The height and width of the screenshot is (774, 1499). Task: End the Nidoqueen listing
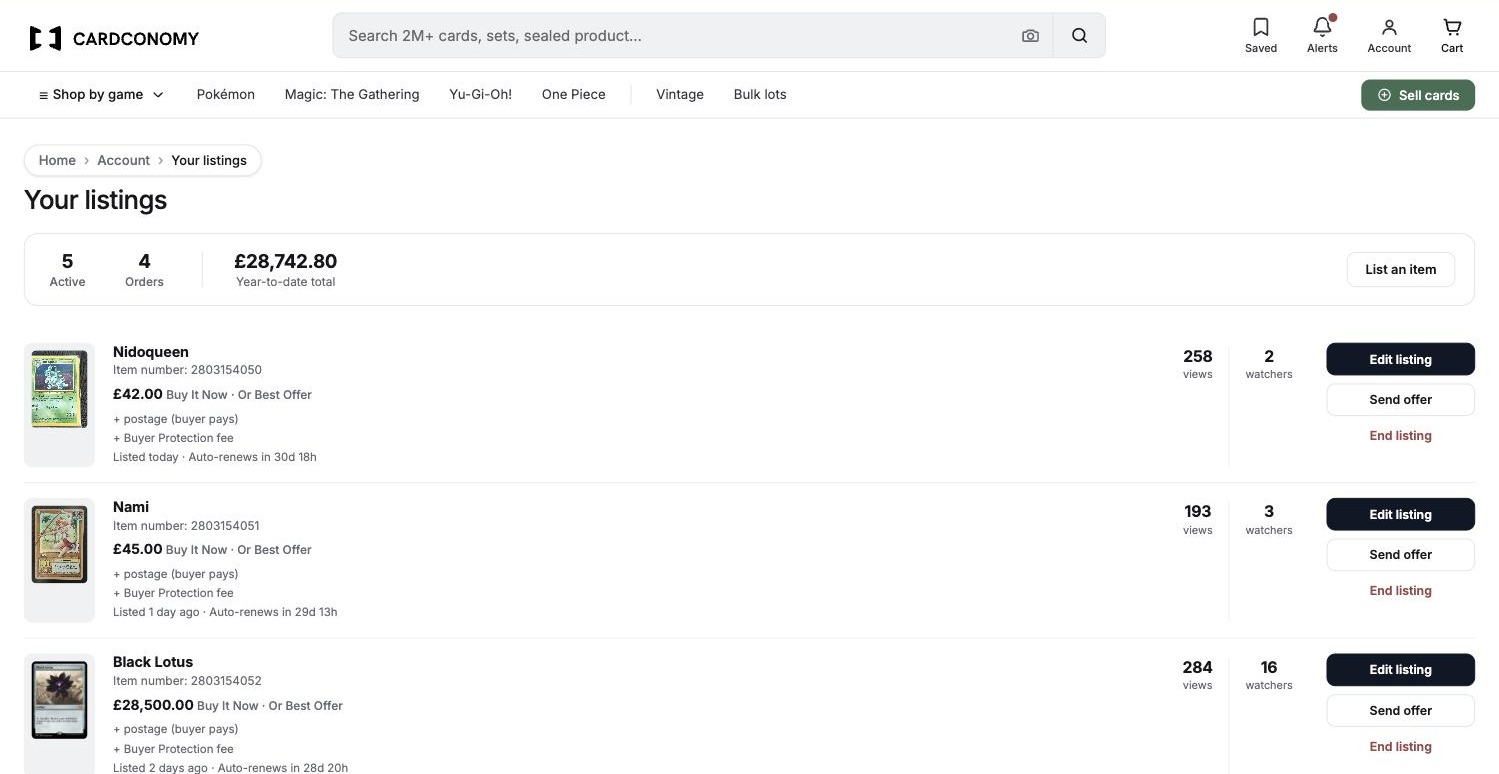[1400, 435]
